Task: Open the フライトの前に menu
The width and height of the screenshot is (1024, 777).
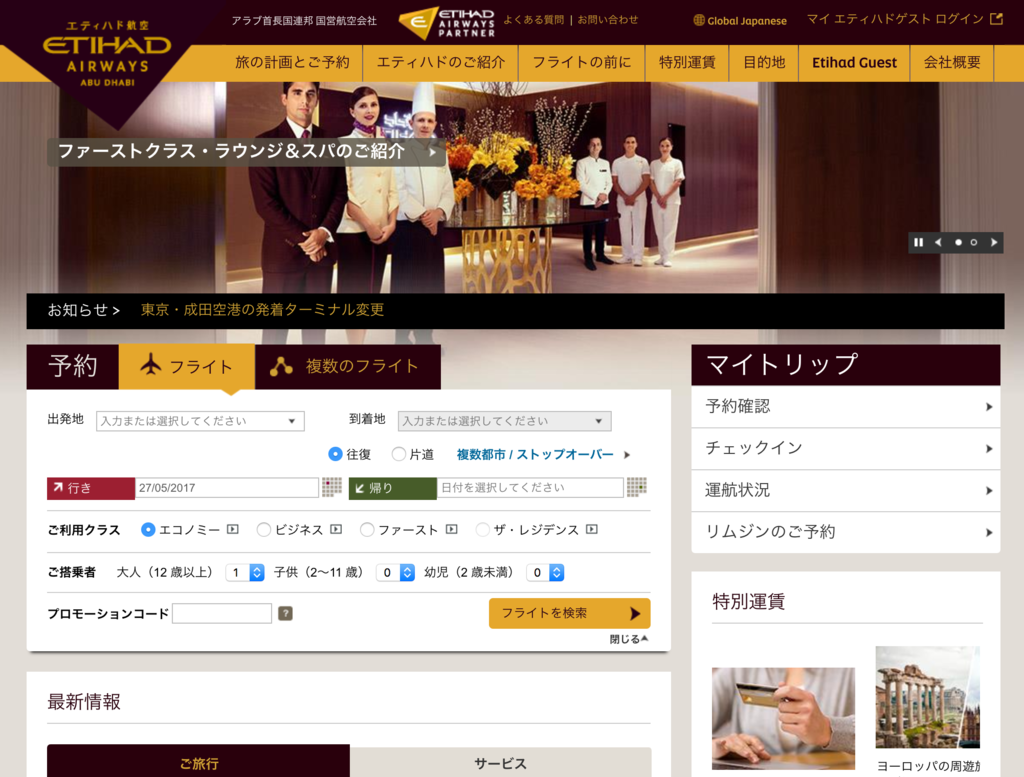Action: [581, 63]
